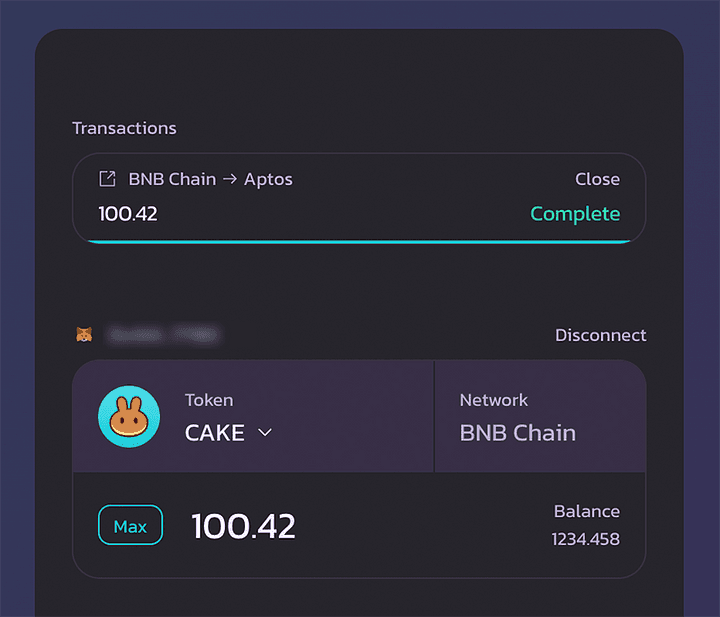The image size is (720, 617).
Task: Click the Complete status label
Action: tap(574, 214)
